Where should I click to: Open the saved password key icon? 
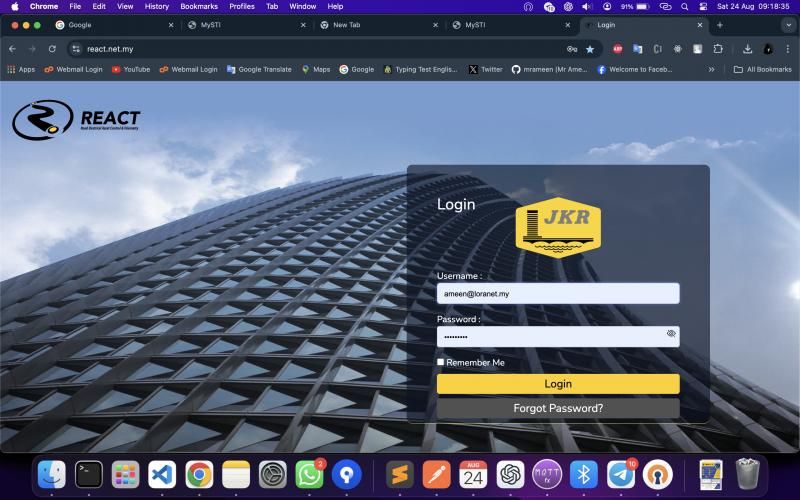(571, 49)
